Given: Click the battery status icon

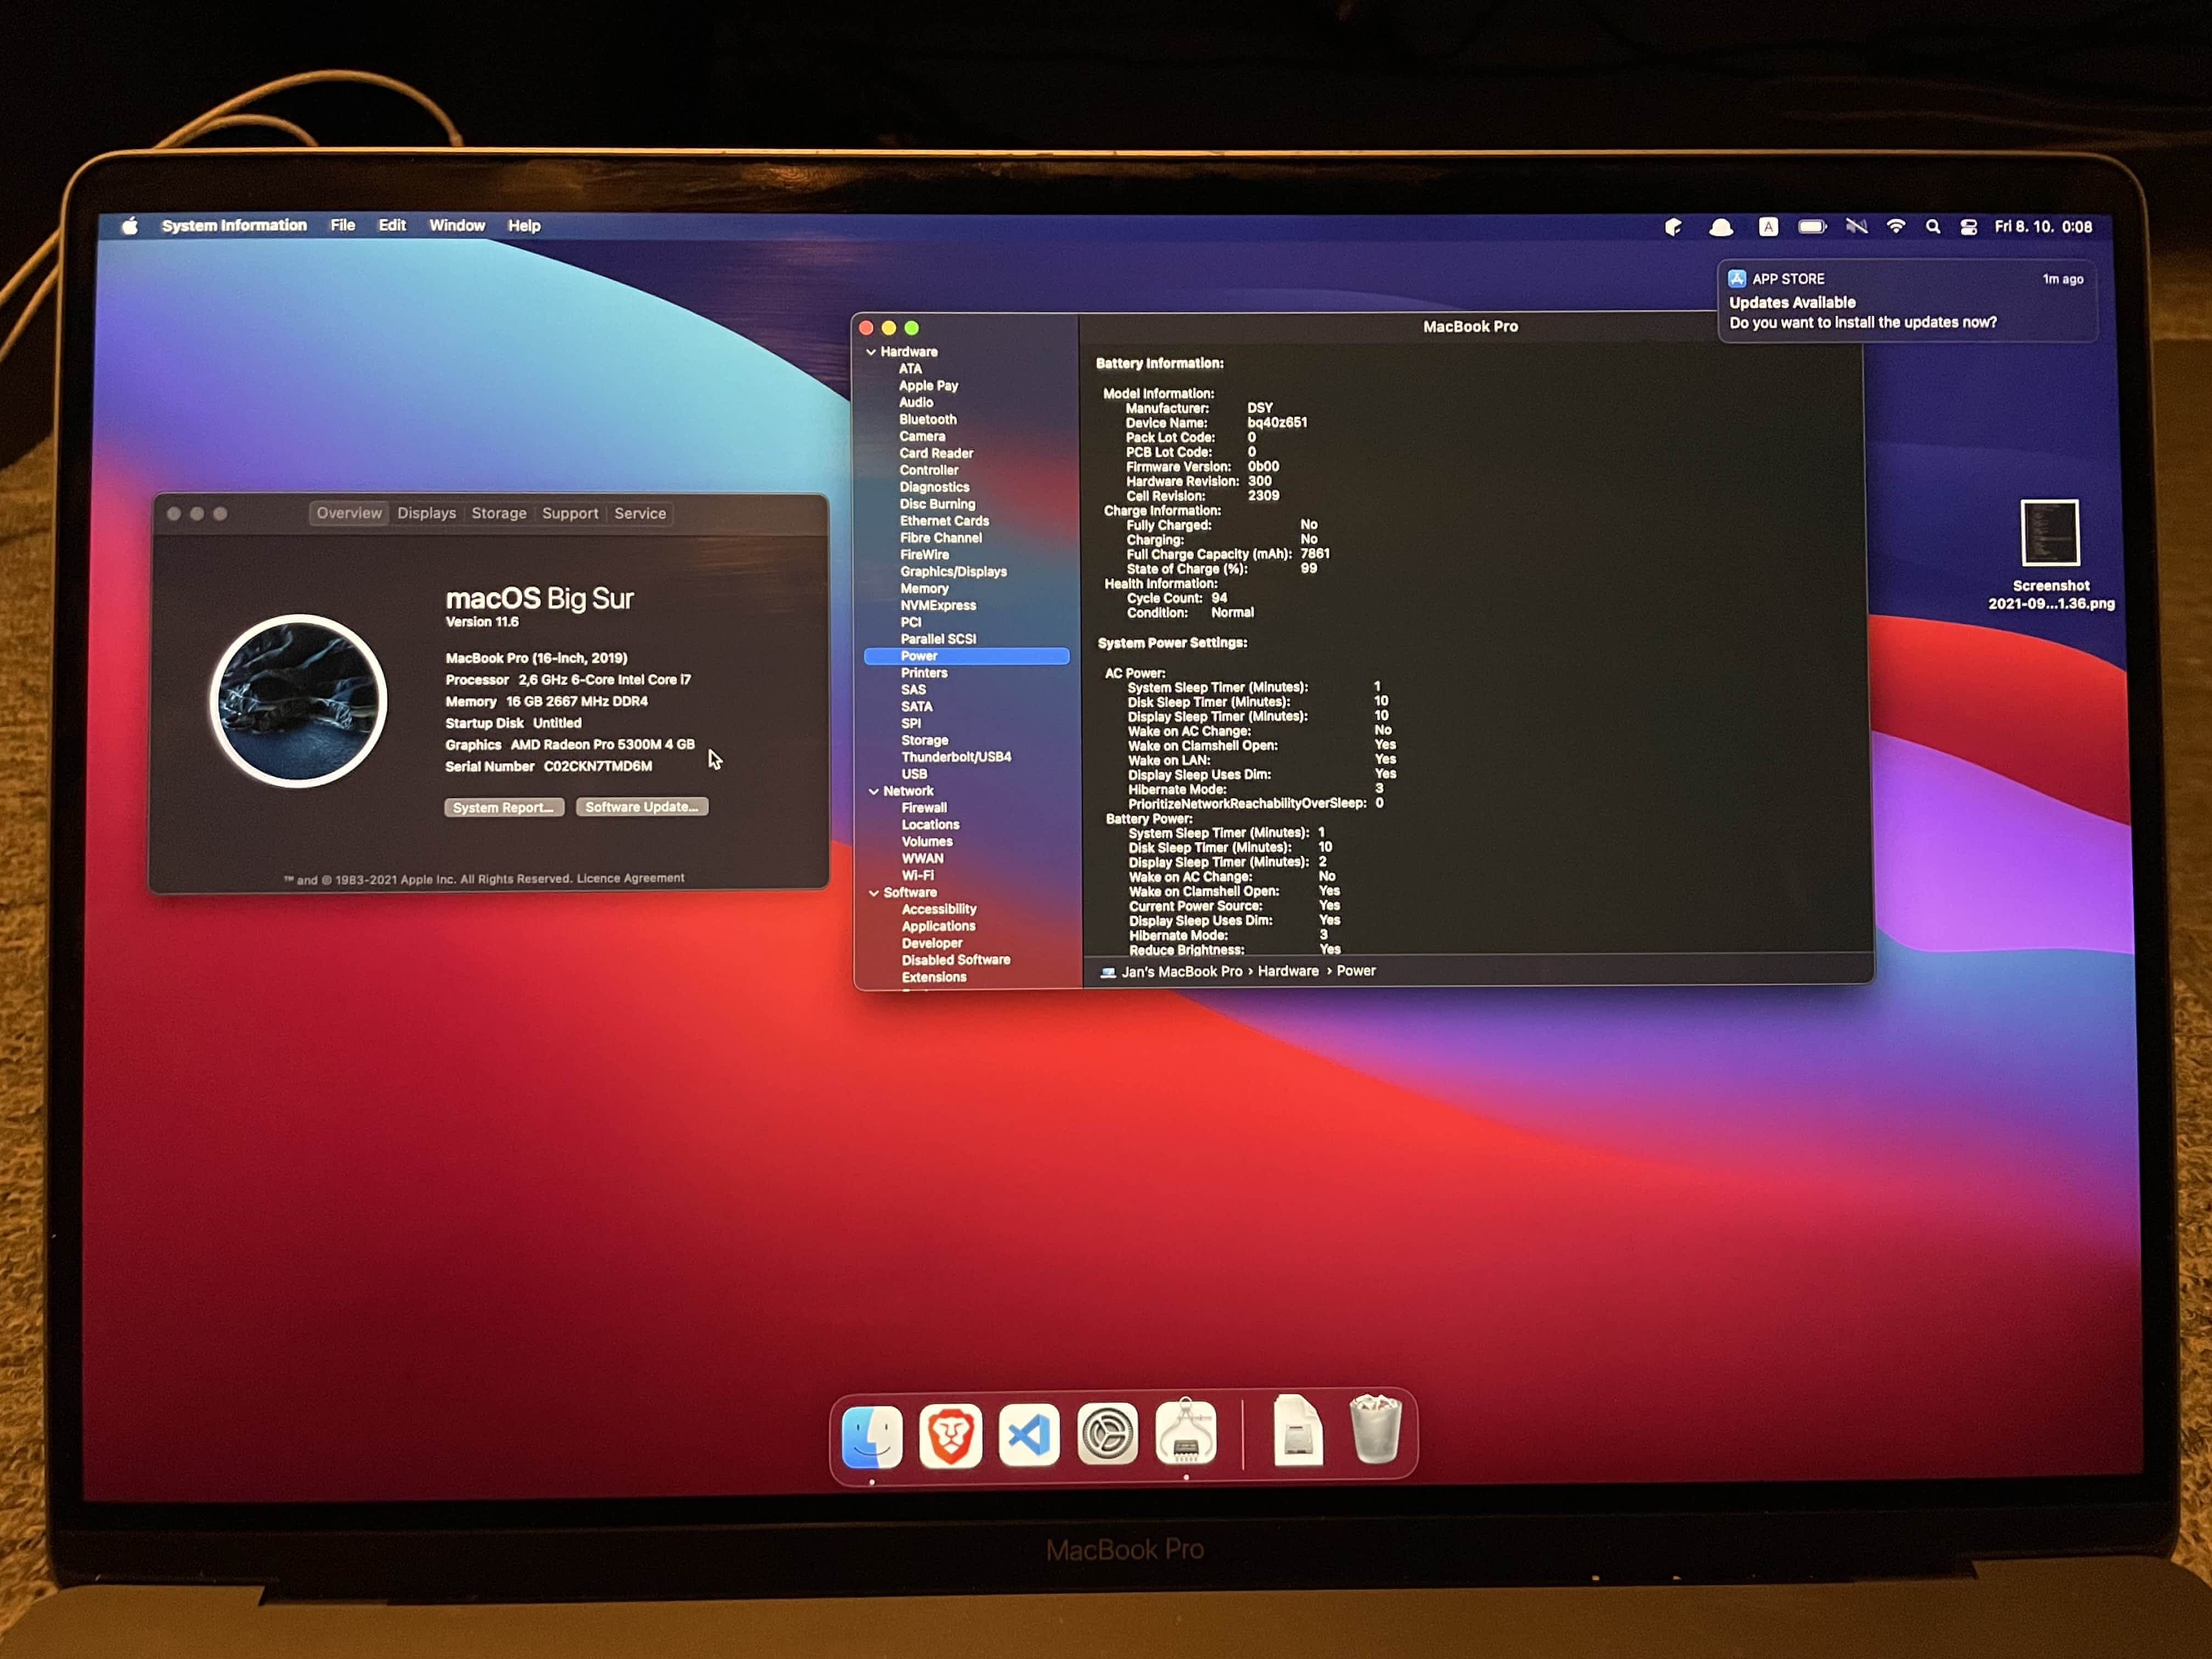Looking at the screenshot, I should coord(1812,227).
